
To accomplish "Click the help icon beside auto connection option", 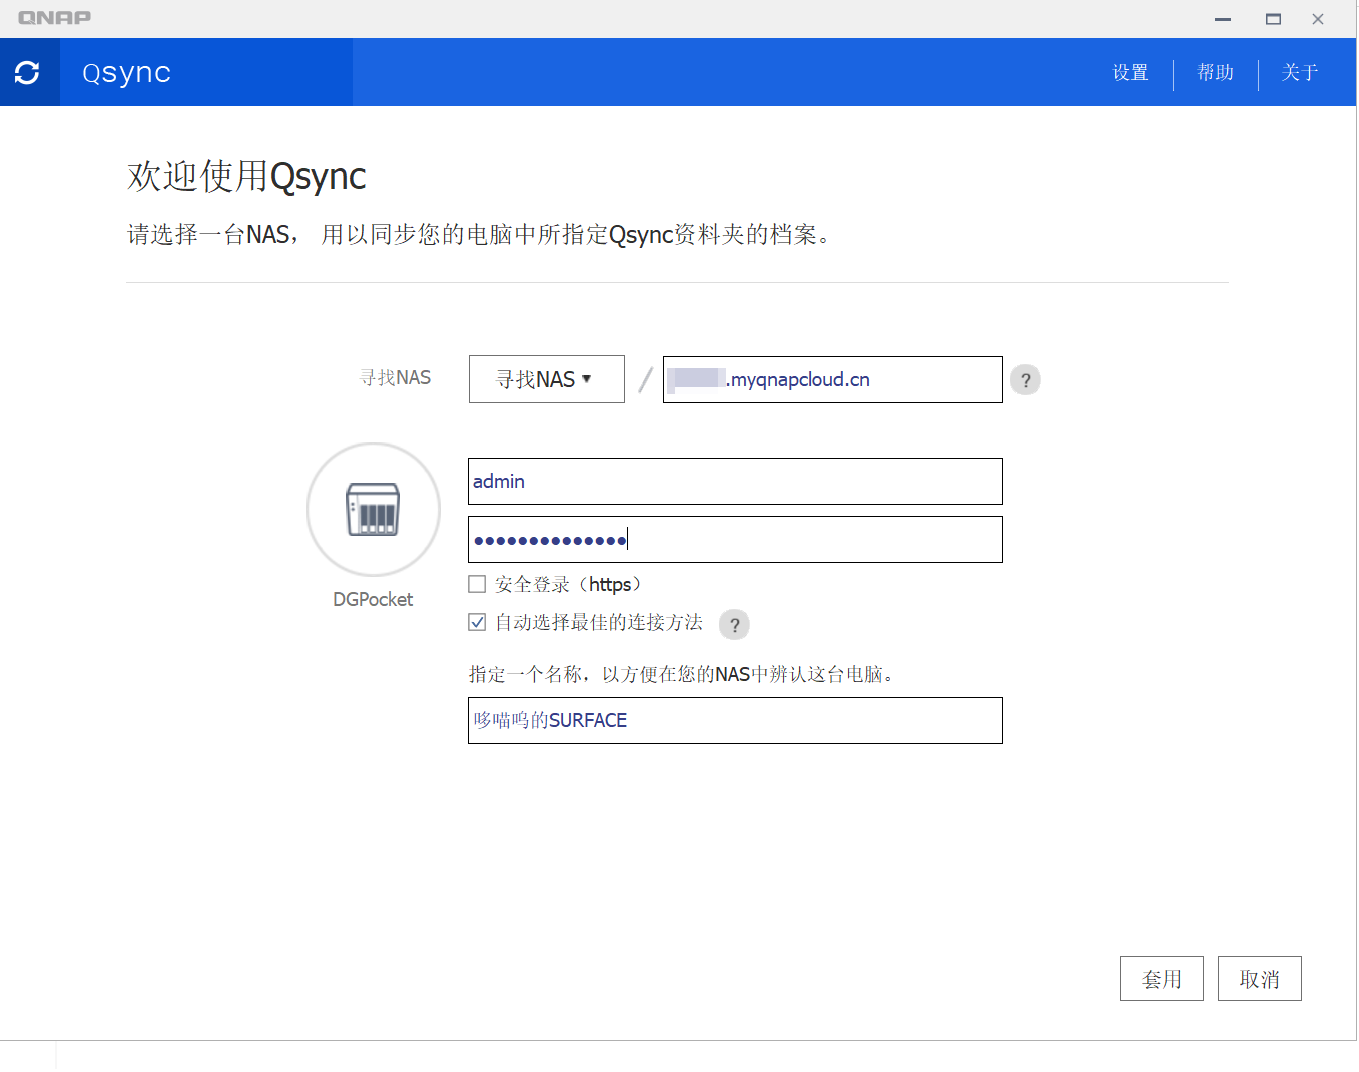I will pyautogui.click(x=734, y=625).
